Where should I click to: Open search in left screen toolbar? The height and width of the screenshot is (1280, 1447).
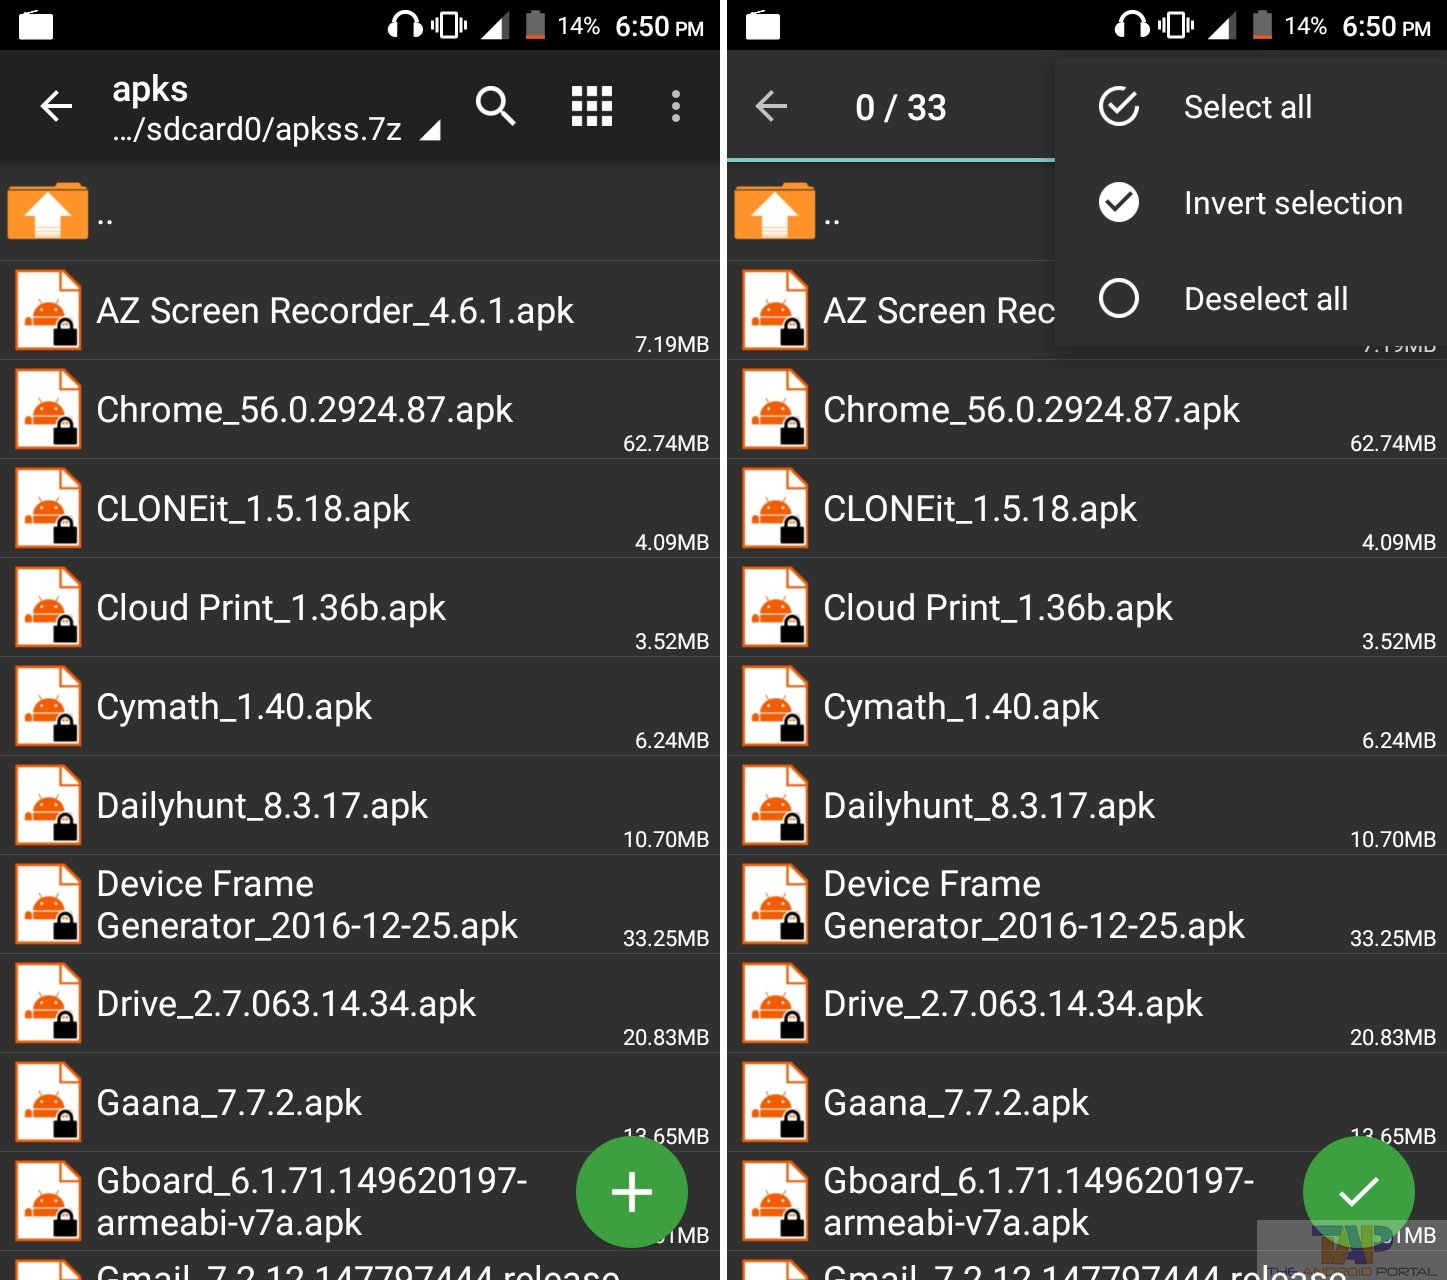(x=495, y=106)
